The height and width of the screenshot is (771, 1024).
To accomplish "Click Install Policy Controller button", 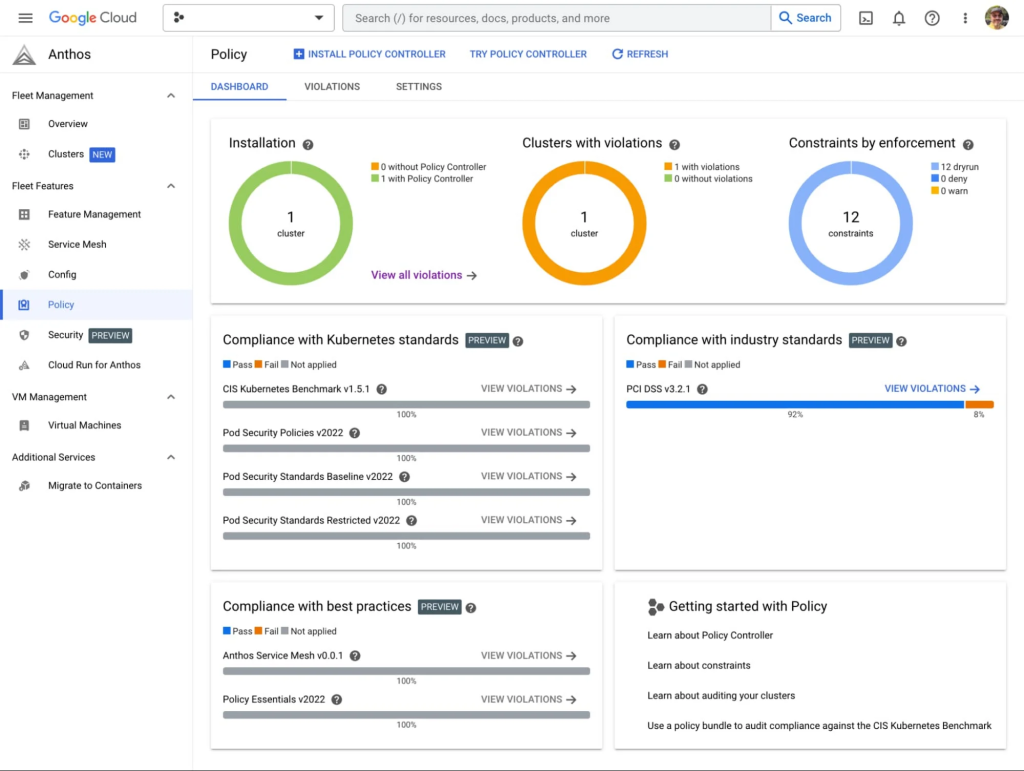I will [369, 54].
